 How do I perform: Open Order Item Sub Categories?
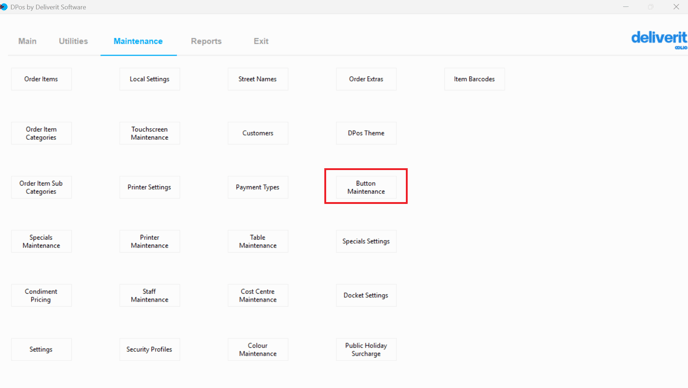41,187
